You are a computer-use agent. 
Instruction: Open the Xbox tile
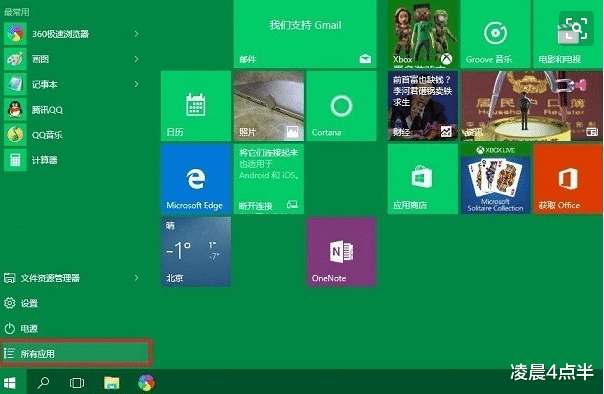tap(424, 34)
